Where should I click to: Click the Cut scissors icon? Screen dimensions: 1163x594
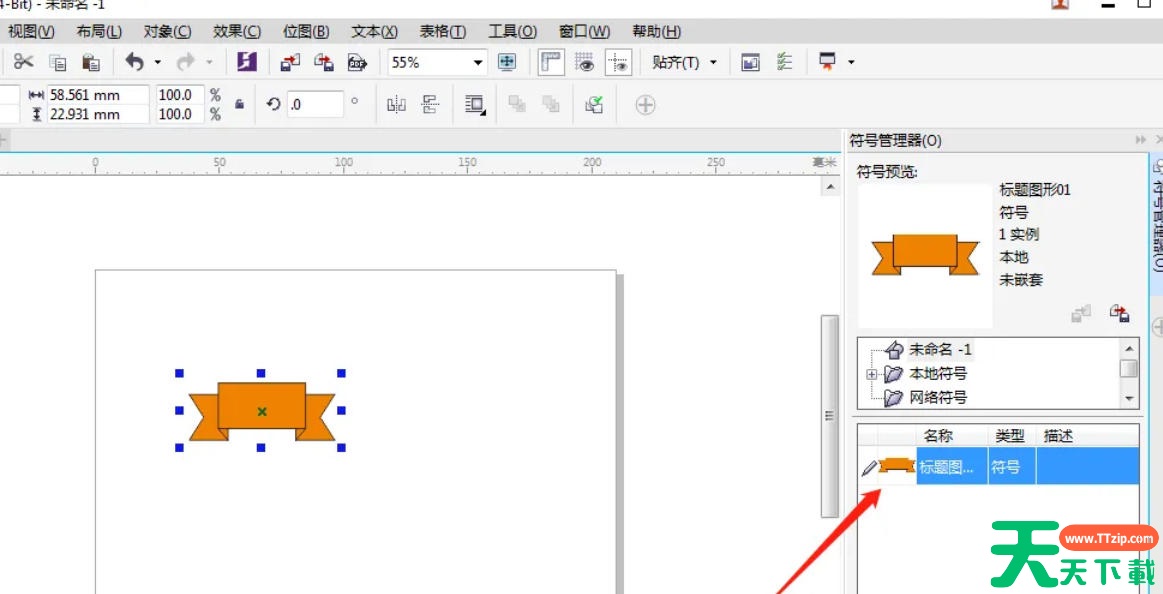[23, 62]
